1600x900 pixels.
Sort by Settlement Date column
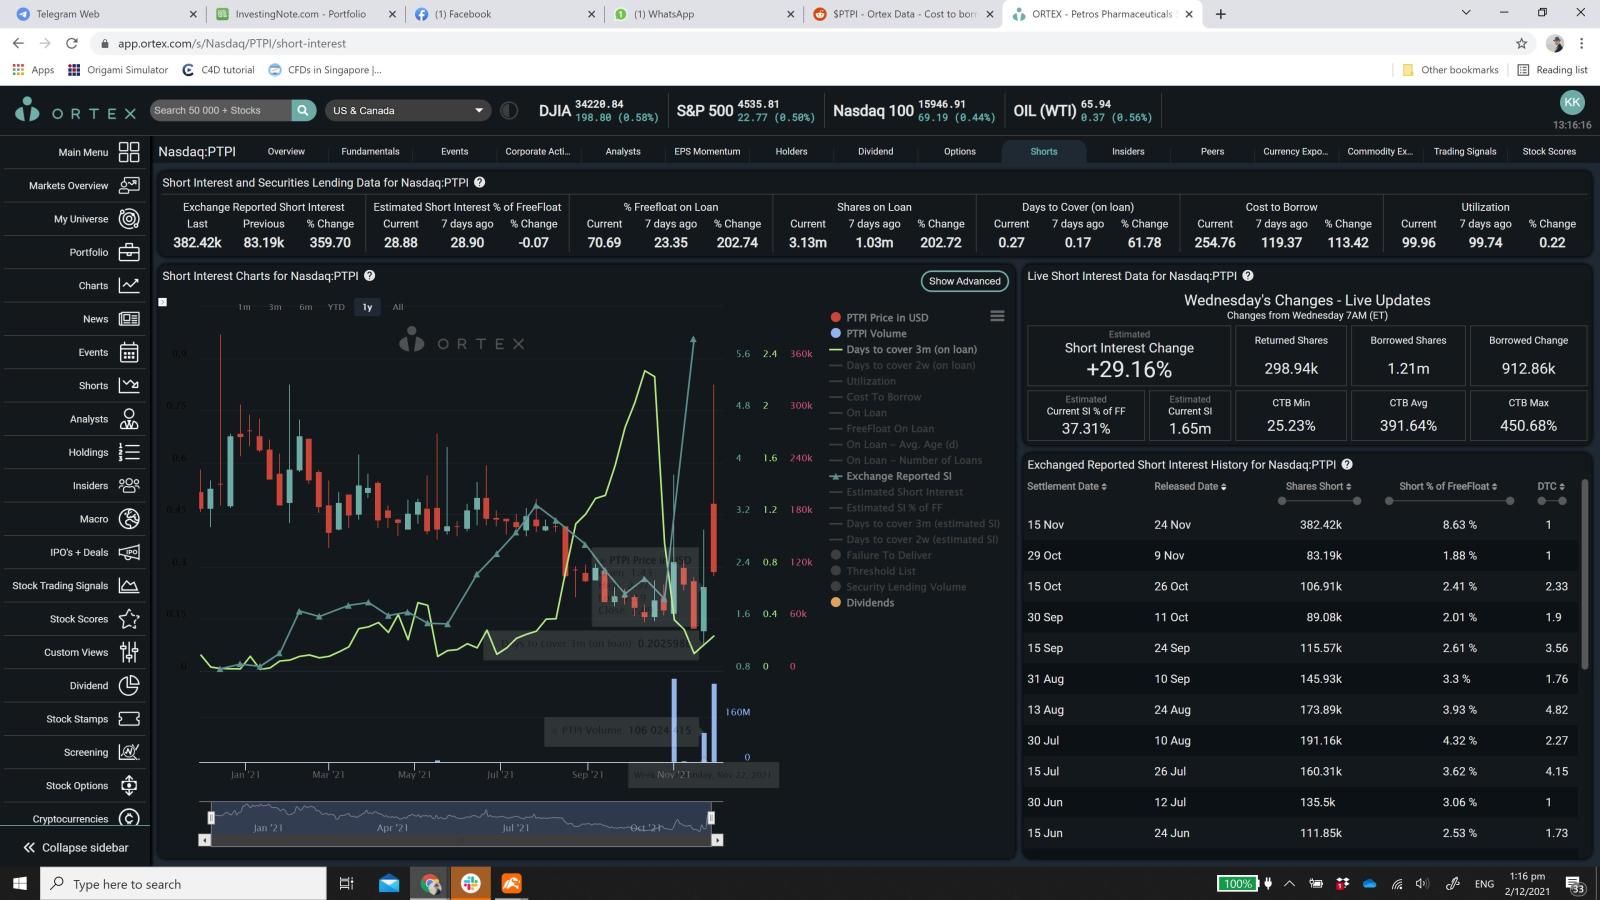tap(1066, 486)
